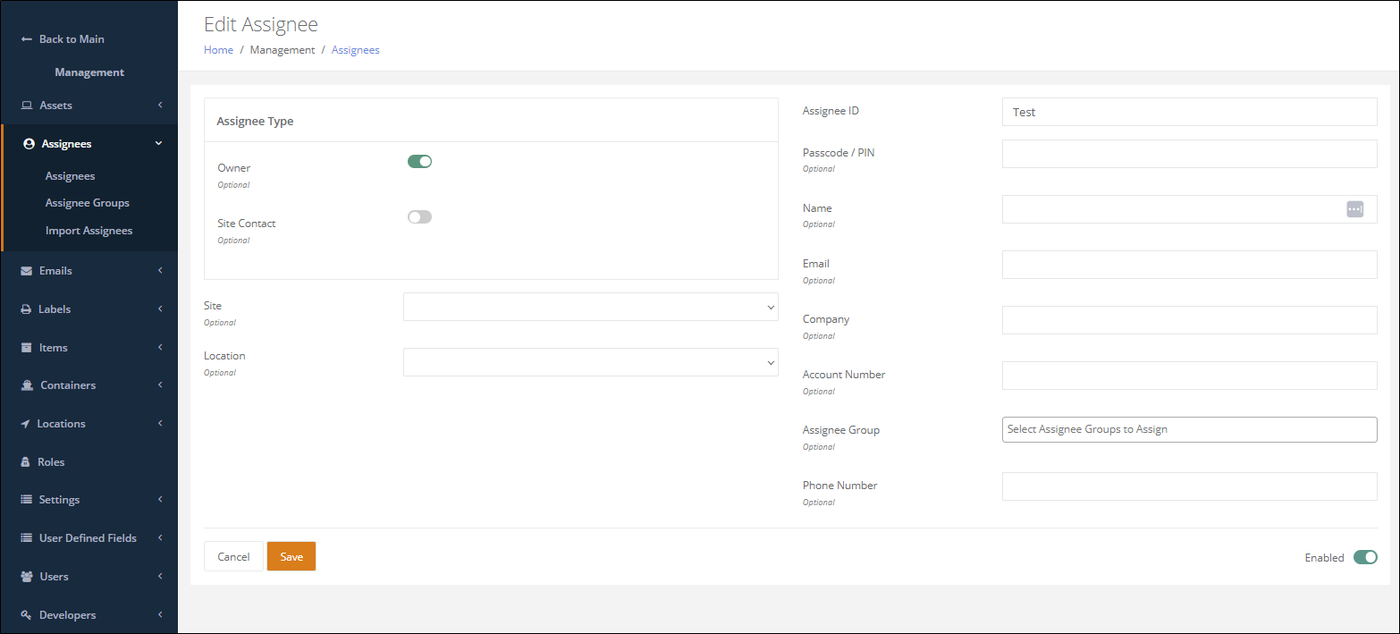Click the Roles lock icon
Image resolution: width=1400 pixels, height=634 pixels.
point(27,462)
